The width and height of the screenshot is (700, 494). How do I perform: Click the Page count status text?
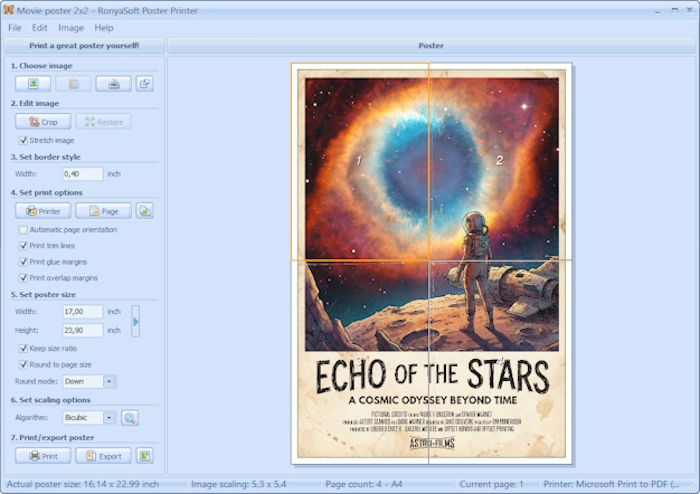(x=364, y=484)
